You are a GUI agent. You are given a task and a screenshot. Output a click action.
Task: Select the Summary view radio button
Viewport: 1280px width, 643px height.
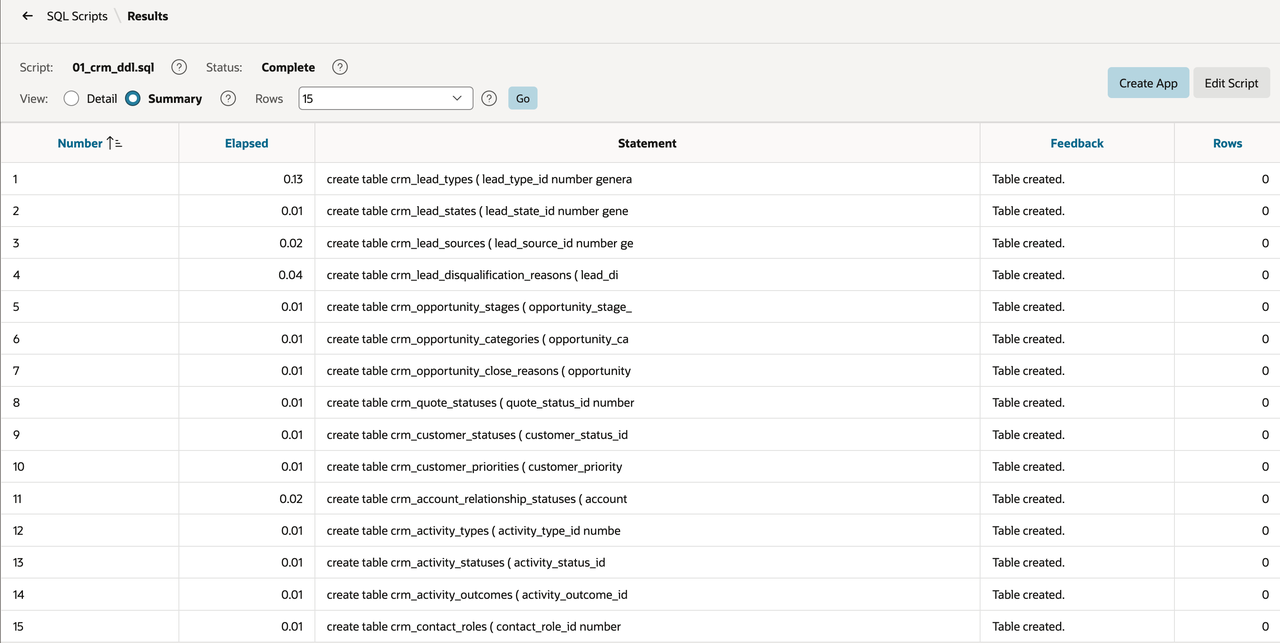(133, 98)
